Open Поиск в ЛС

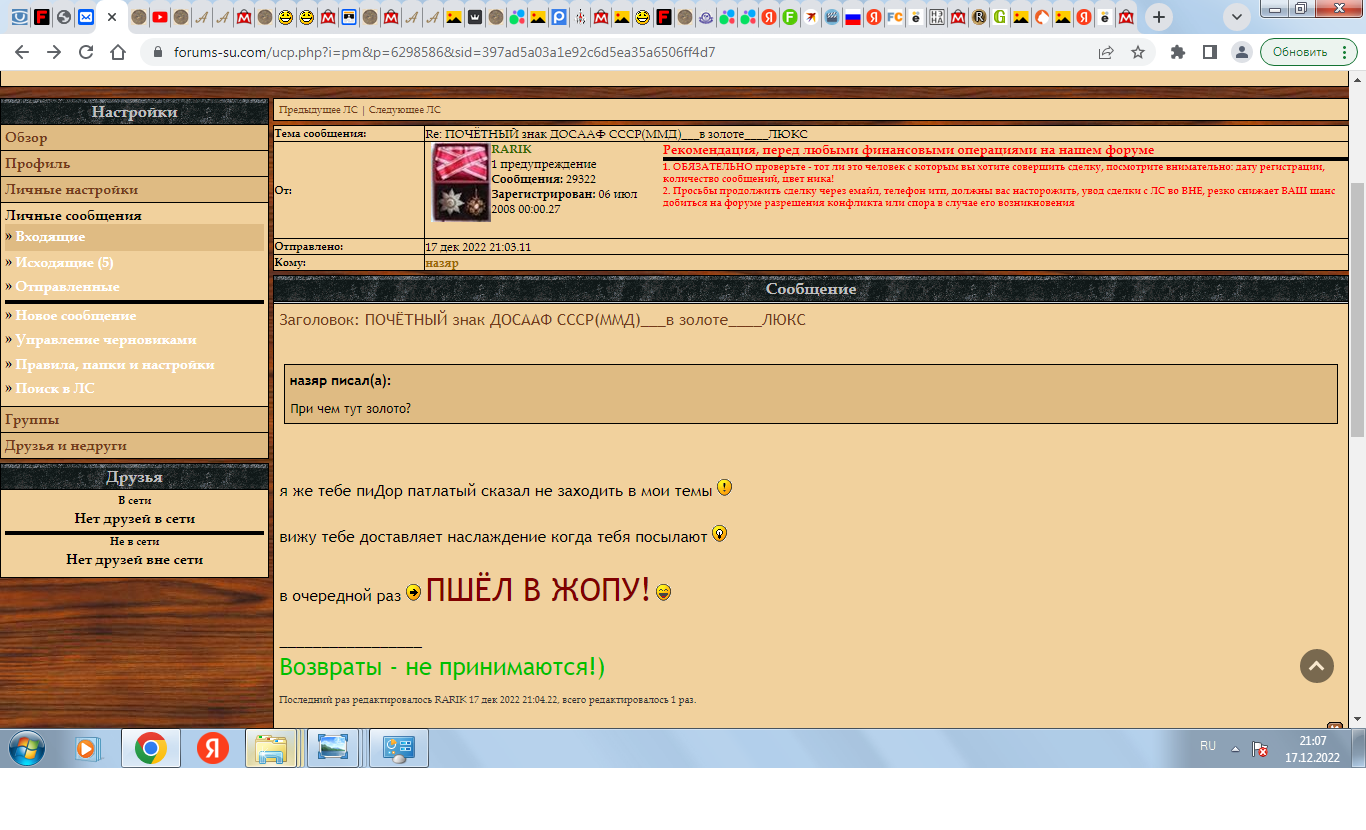[x=55, y=389]
